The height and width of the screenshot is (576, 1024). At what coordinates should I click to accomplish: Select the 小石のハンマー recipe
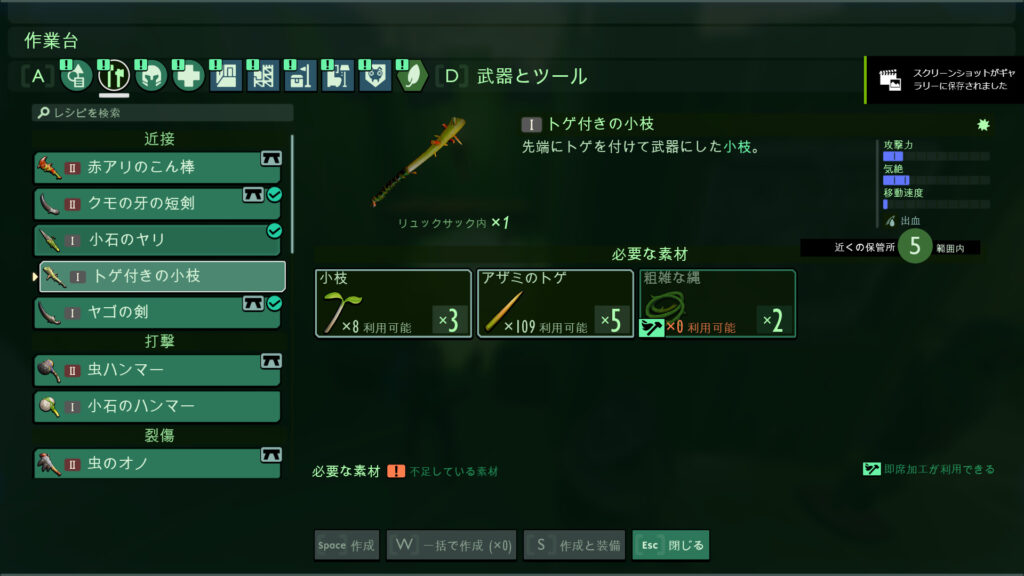(x=157, y=406)
